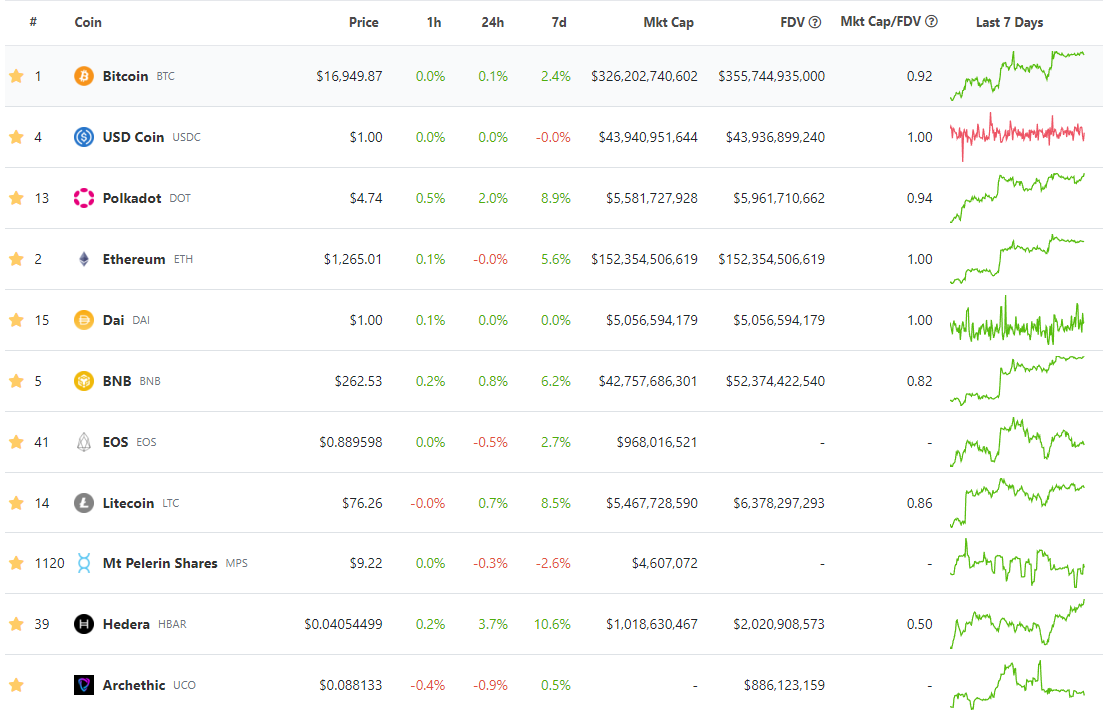The height and width of the screenshot is (713, 1103).
Task: Click Dai's 7-day sparkline chart
Action: (1017, 320)
